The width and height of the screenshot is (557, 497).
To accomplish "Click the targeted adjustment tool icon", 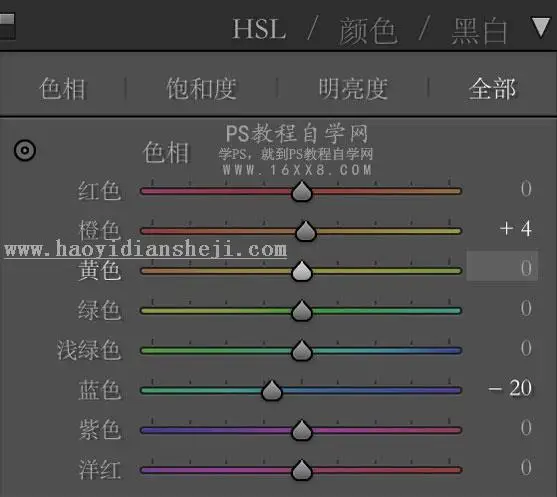I will tap(25, 150).
